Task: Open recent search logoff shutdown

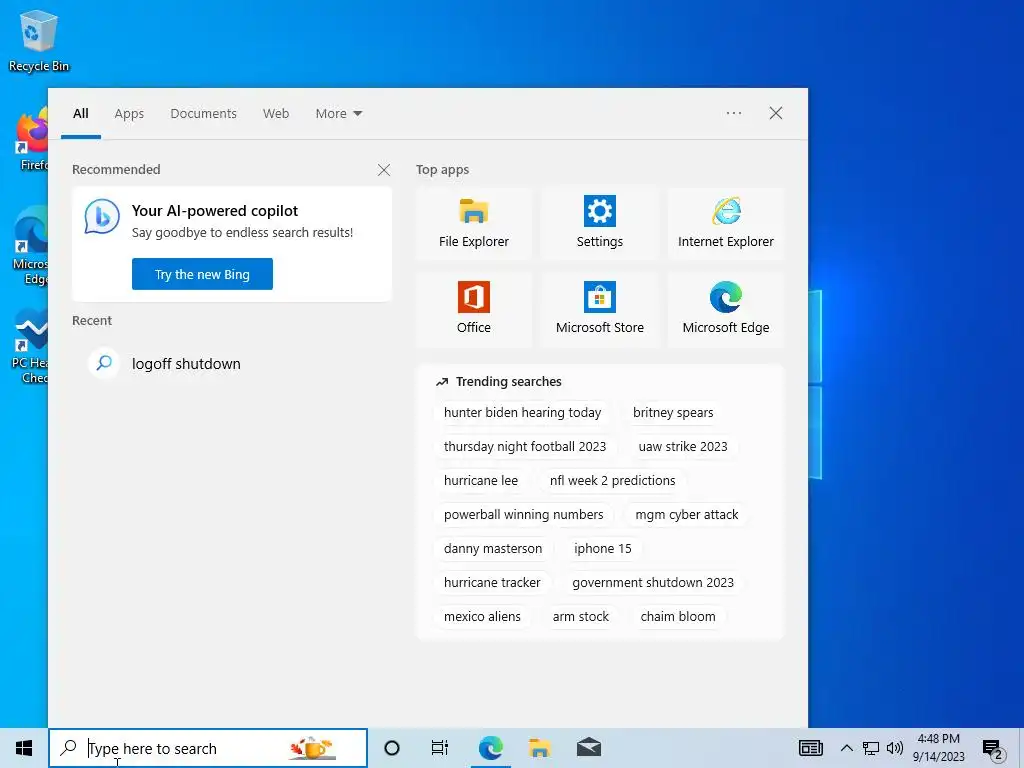Action: 232,363
